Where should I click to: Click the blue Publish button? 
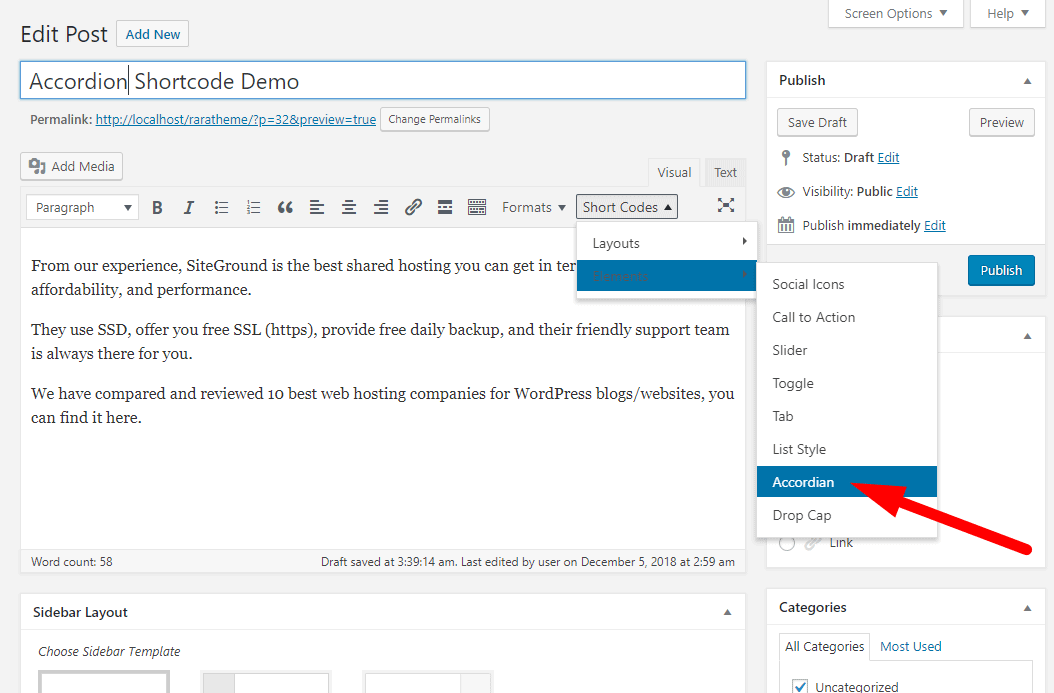click(x=1001, y=270)
